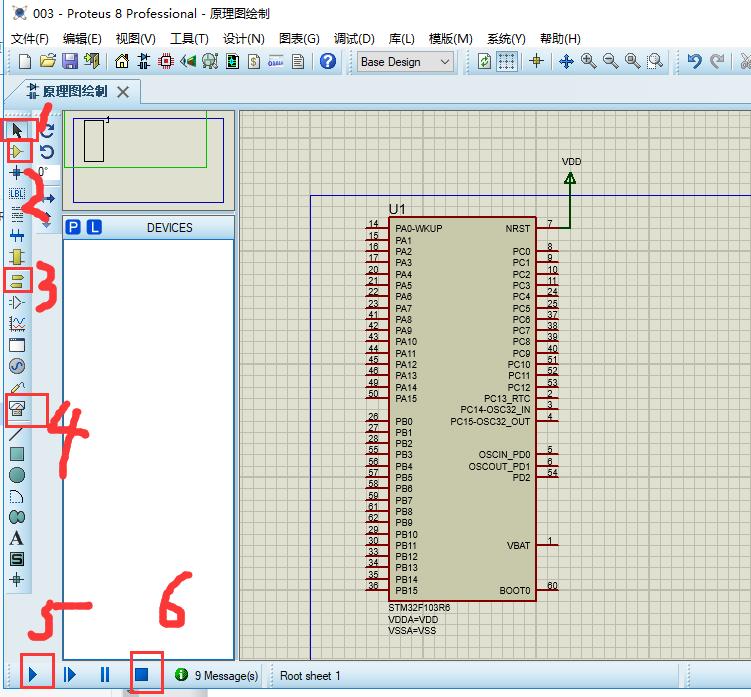The height and width of the screenshot is (697, 751).
Task: Choose the Junction Dot tool
Action: click(x=17, y=172)
